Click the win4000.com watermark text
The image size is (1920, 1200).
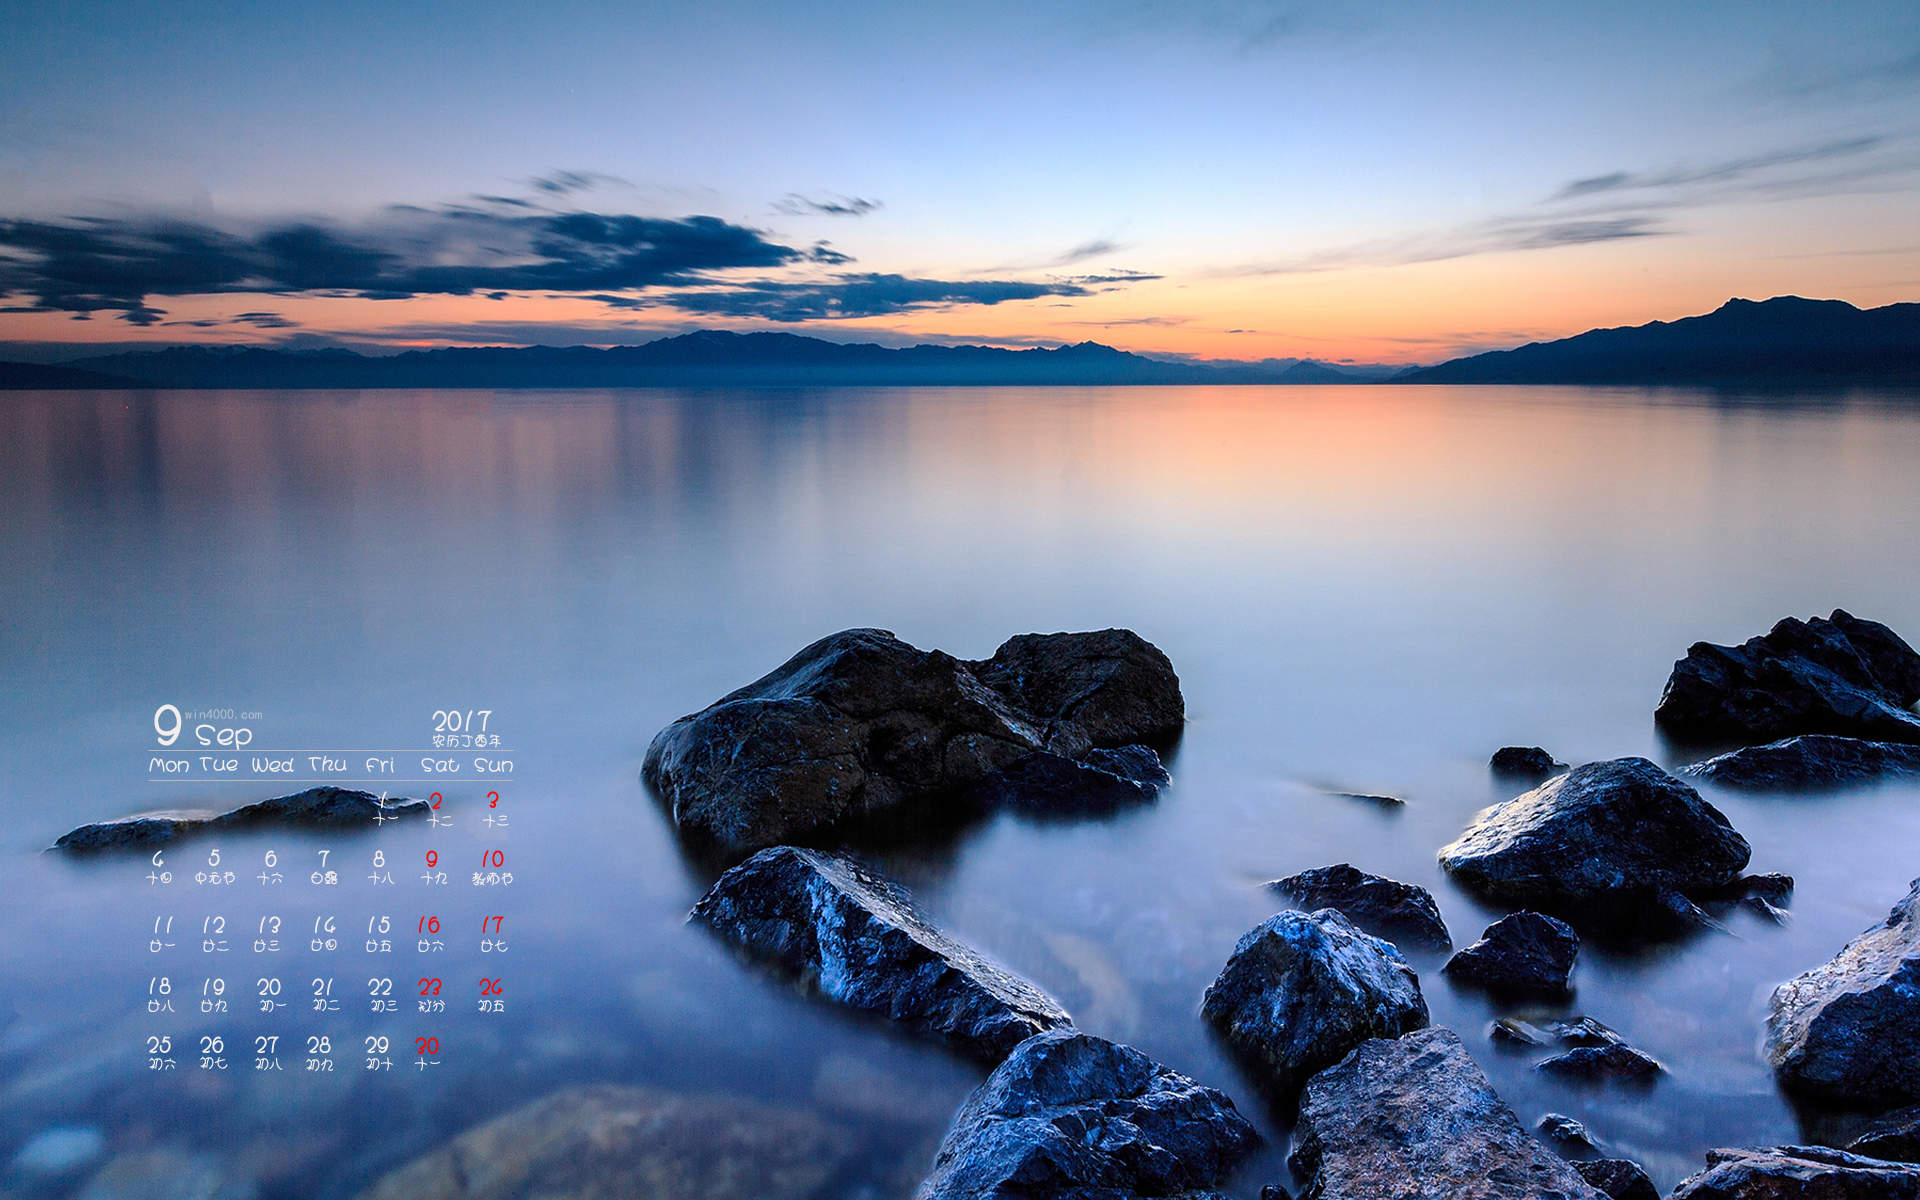[224, 714]
